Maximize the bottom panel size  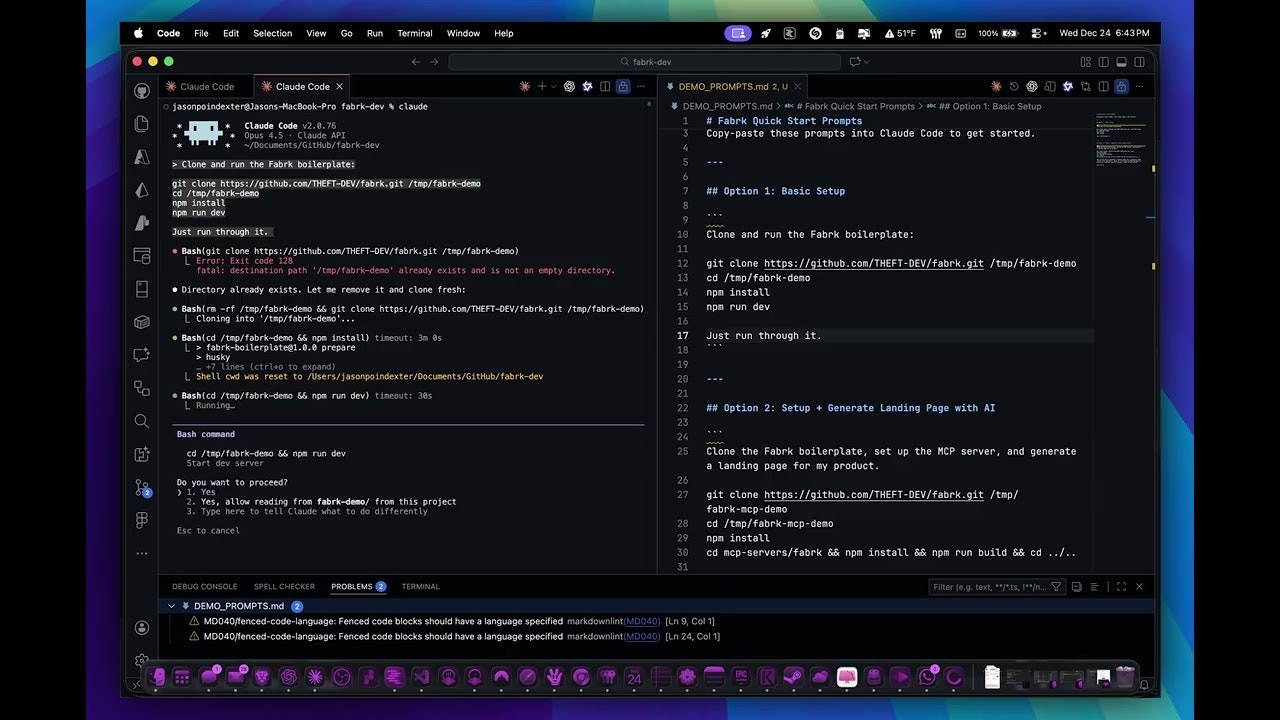pos(1121,587)
